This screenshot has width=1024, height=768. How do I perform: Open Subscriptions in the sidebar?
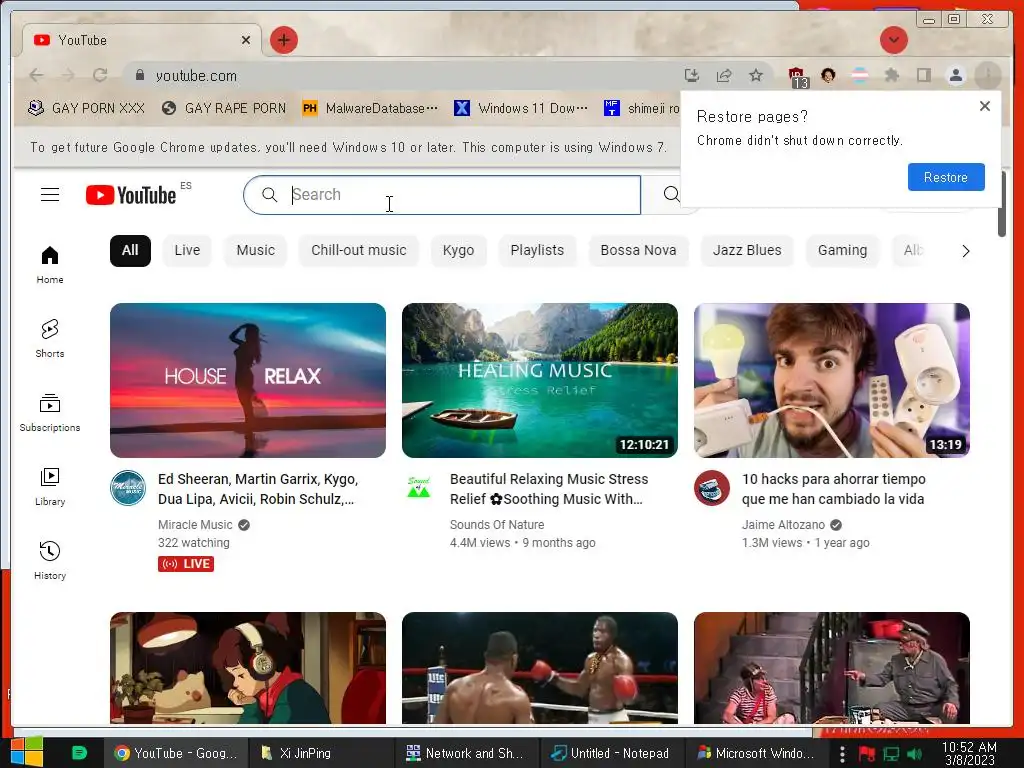pos(50,413)
